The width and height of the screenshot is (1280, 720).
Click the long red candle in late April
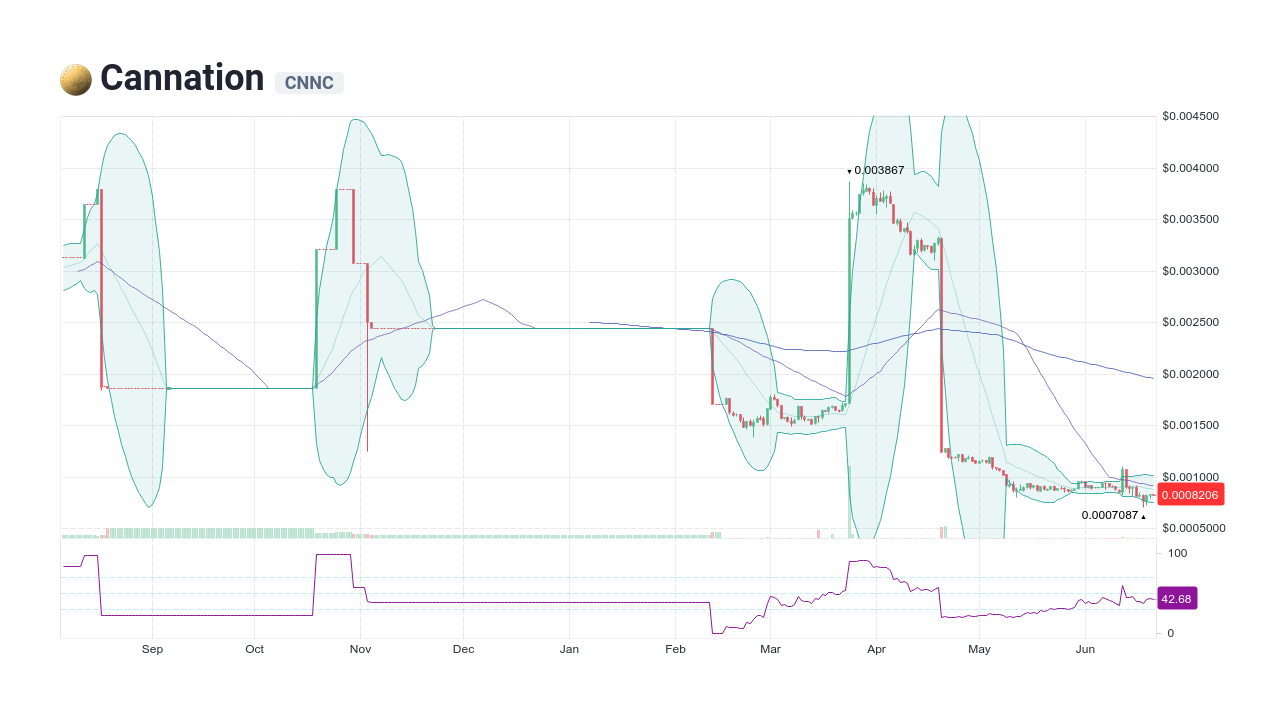941,350
